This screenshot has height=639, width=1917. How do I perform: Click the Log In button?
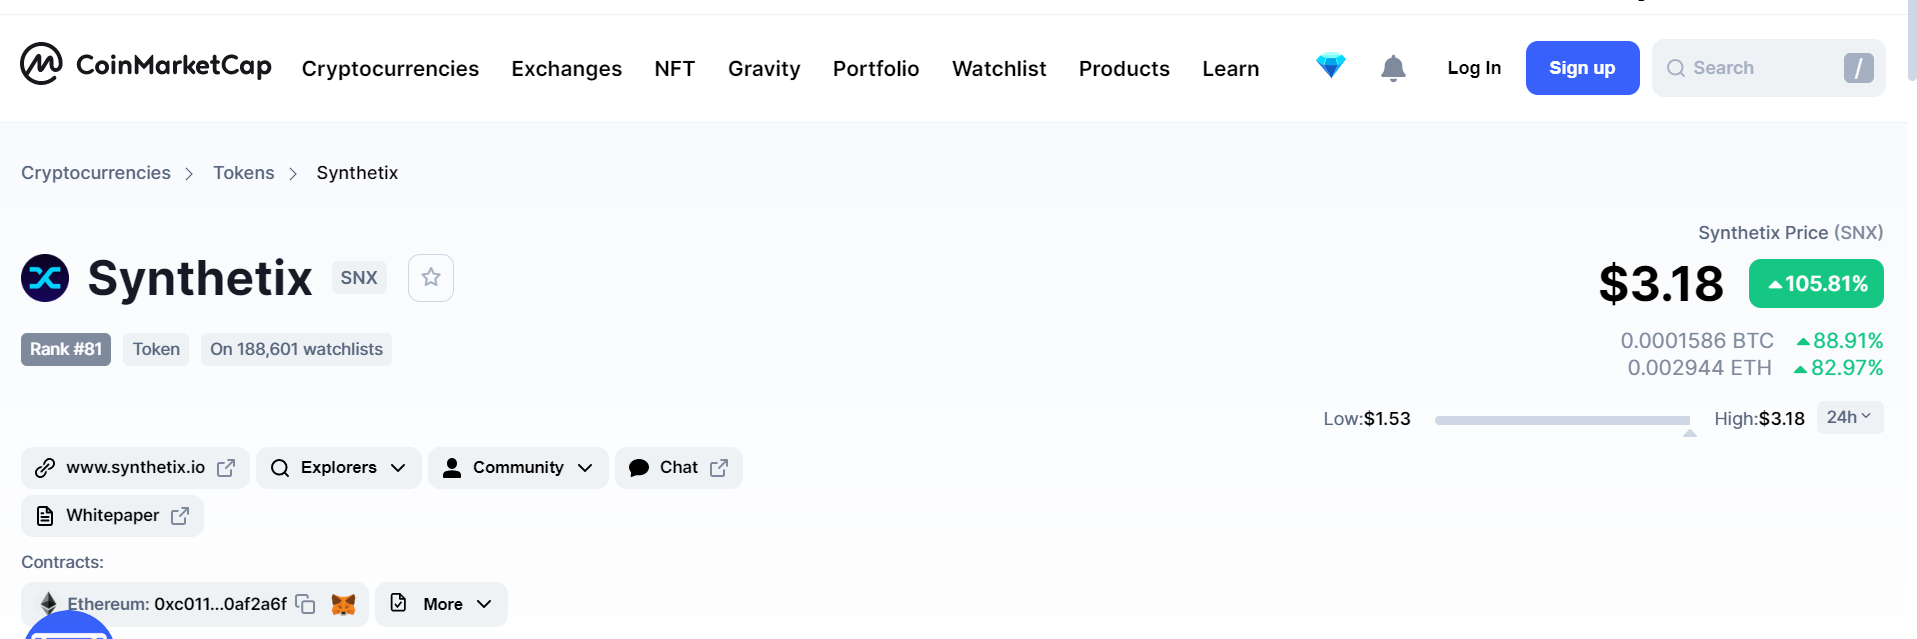tap(1473, 68)
